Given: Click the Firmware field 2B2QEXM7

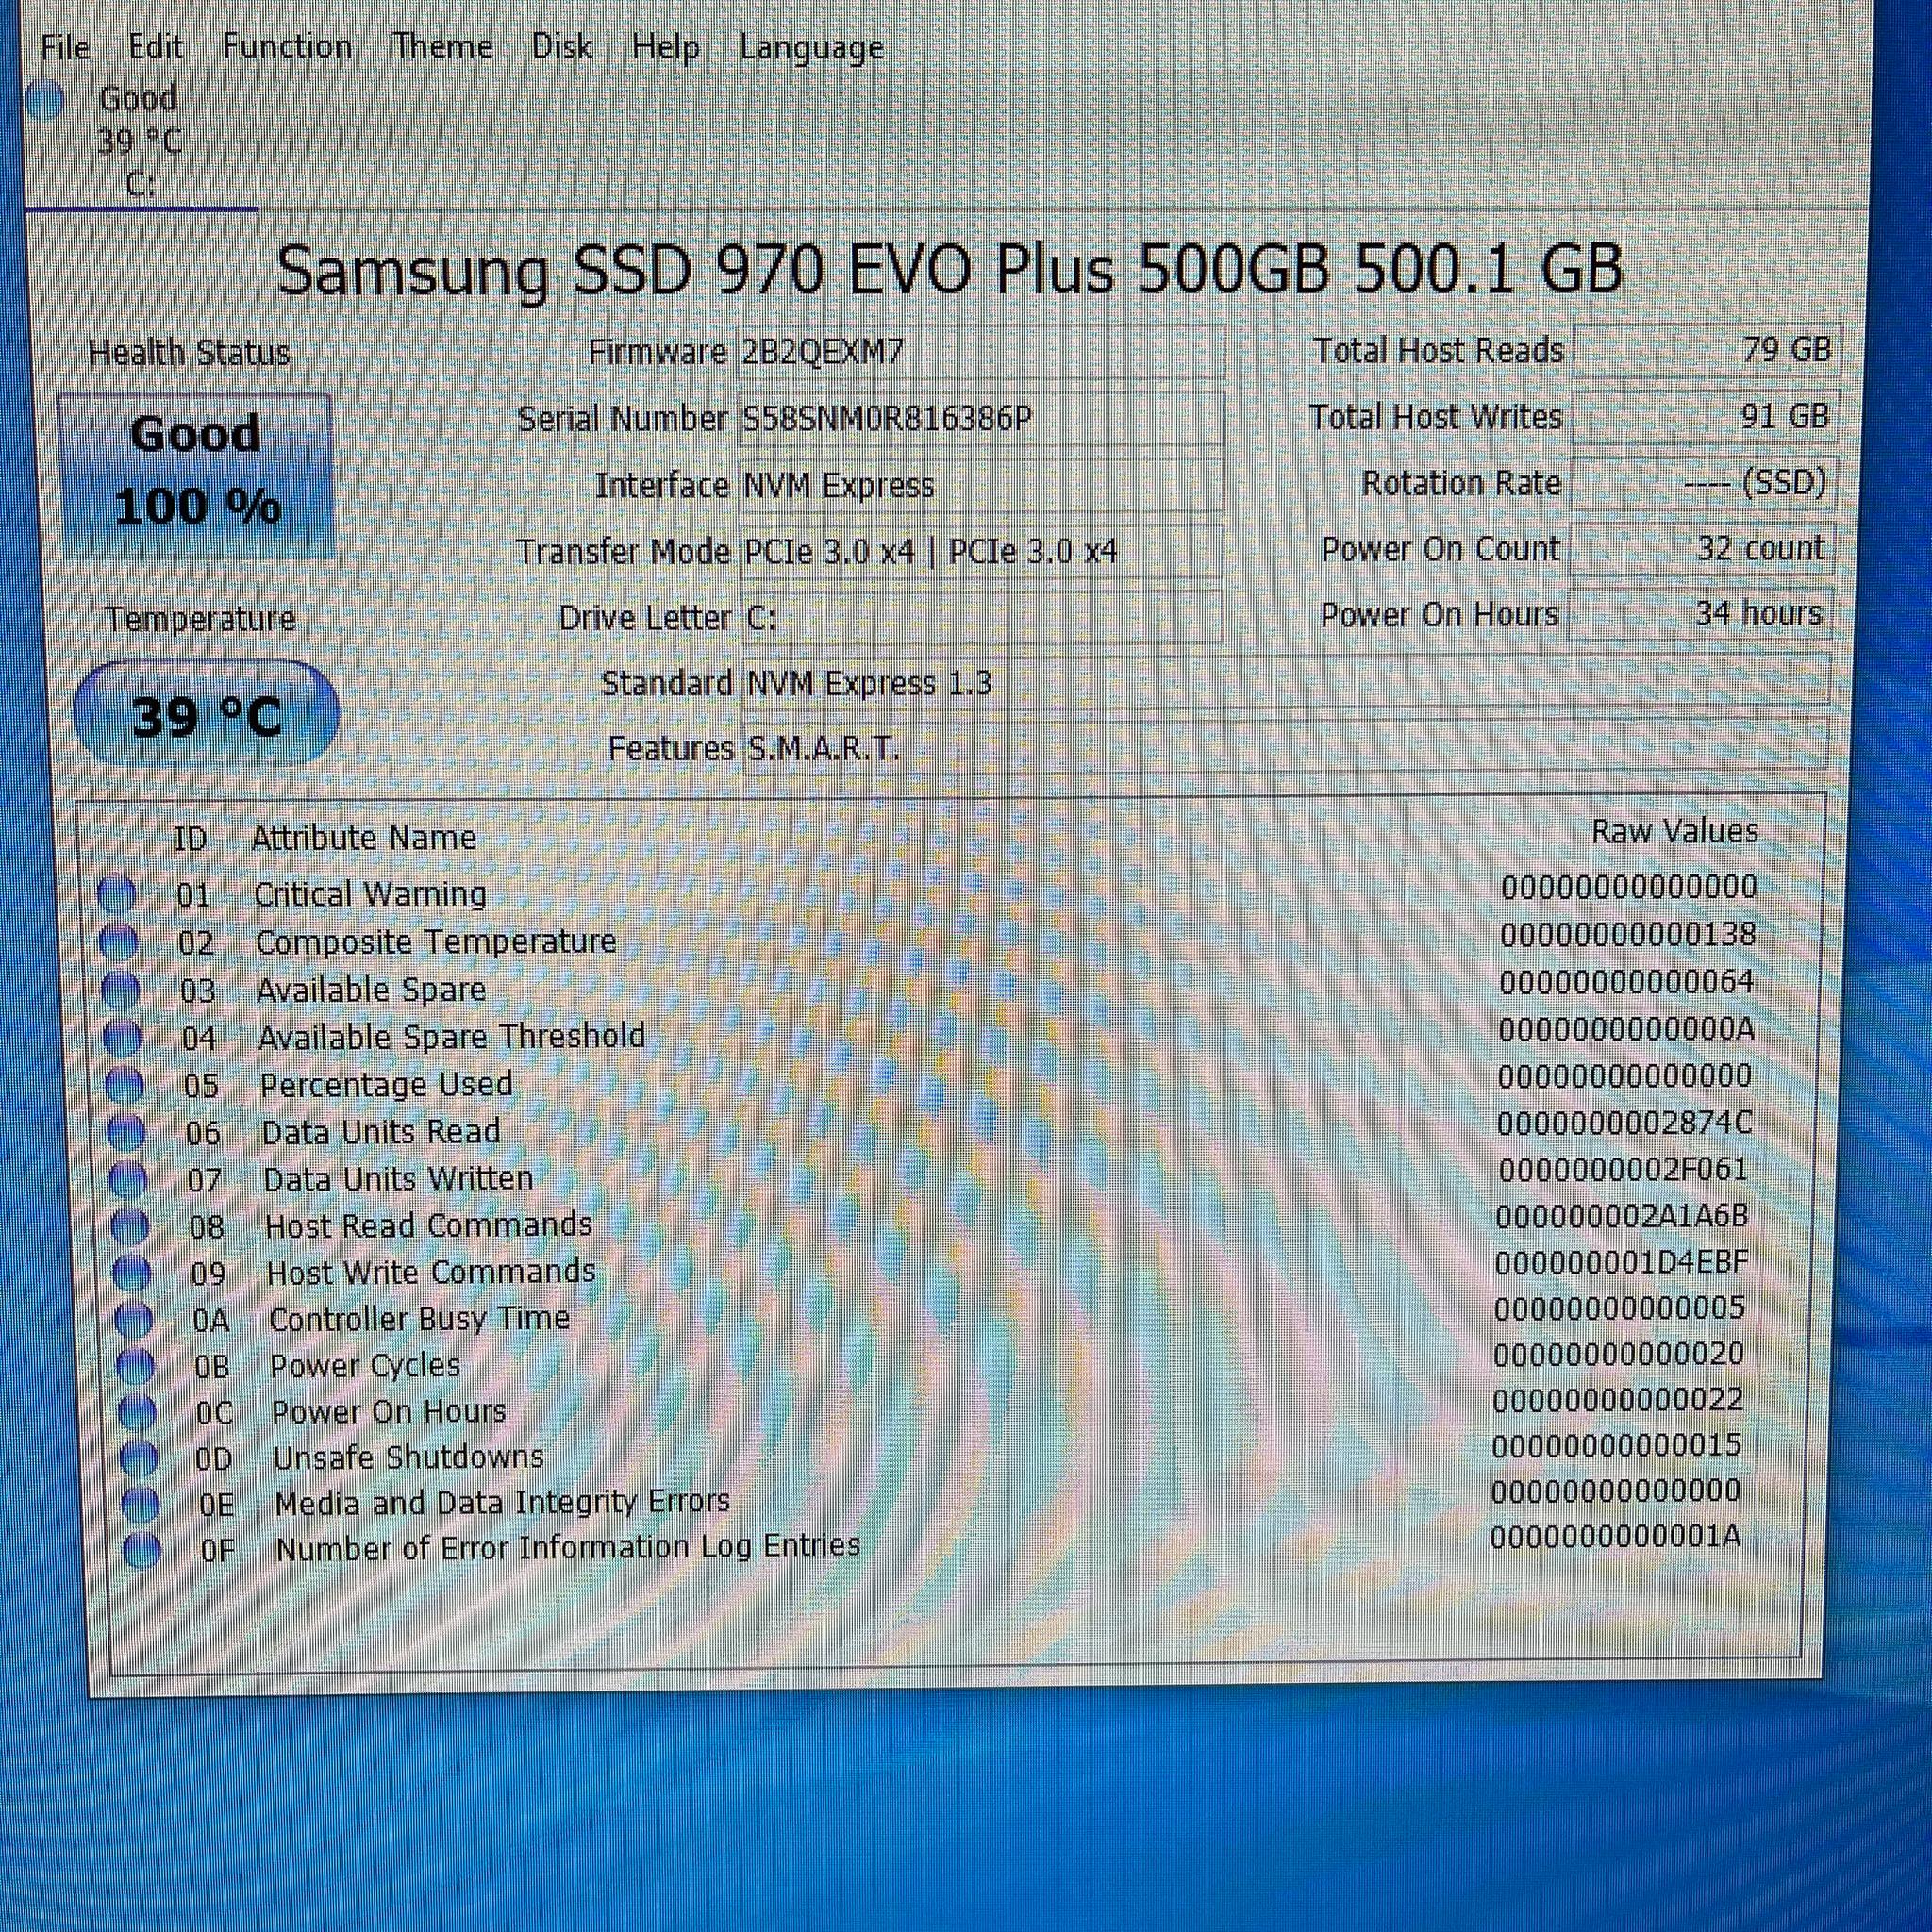Looking at the screenshot, I should pyautogui.click(x=980, y=352).
